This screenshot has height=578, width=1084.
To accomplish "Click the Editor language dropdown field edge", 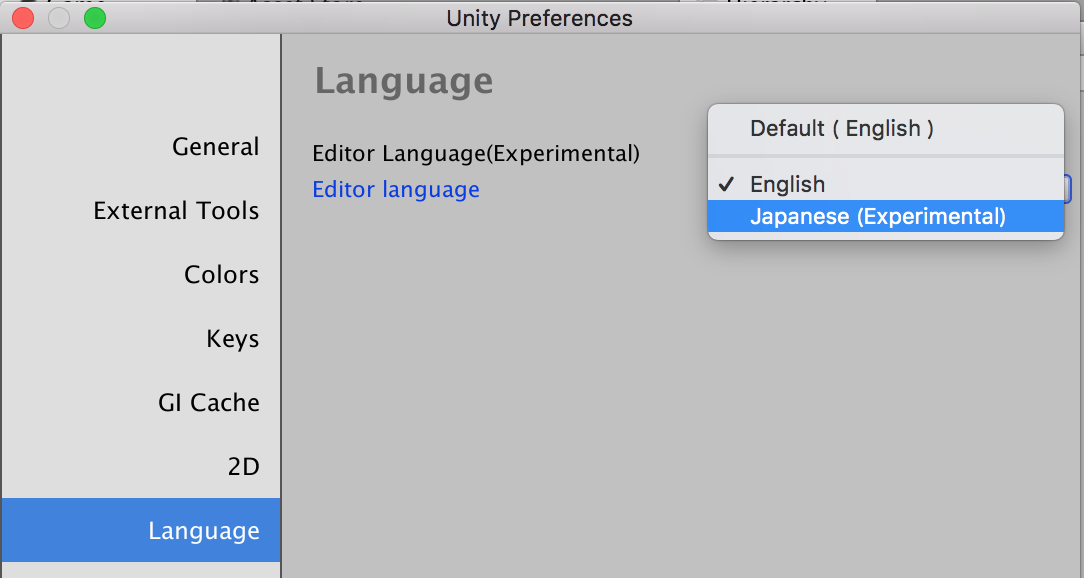I will pyautogui.click(x=1068, y=188).
